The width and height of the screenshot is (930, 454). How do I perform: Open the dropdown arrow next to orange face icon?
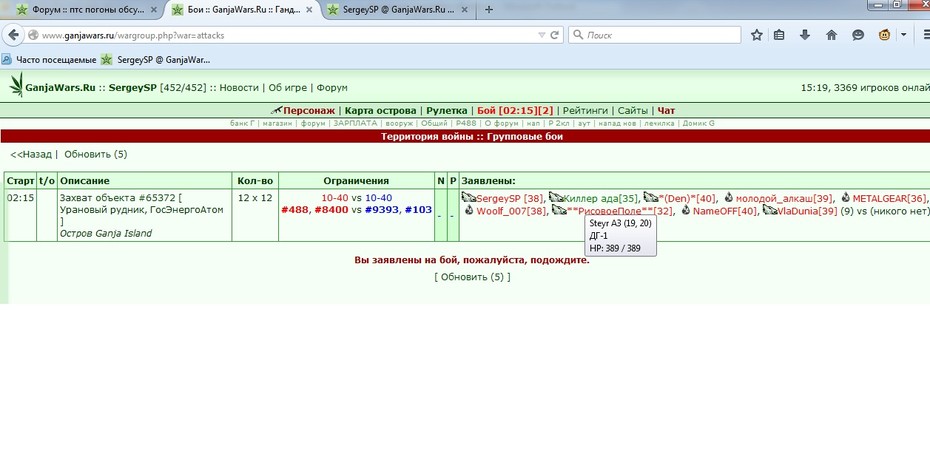903,35
